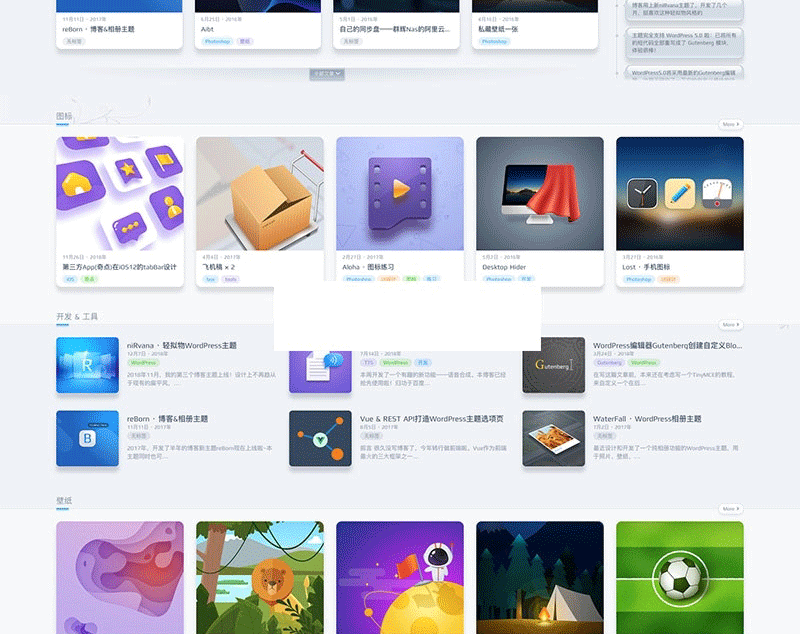Open niRvana · 轻拟物WordPress主题 title
Image resolution: width=800 pixels, height=634 pixels.
[x=182, y=345]
